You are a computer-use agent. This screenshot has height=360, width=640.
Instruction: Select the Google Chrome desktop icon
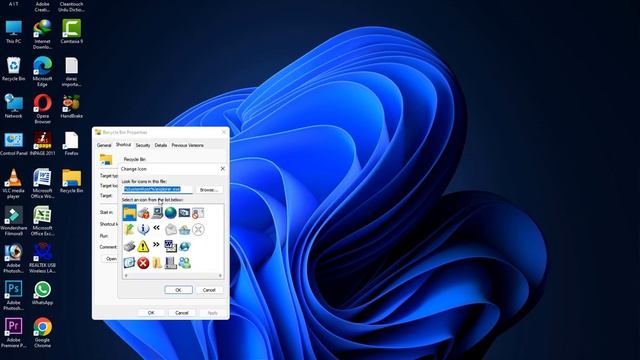[42, 333]
